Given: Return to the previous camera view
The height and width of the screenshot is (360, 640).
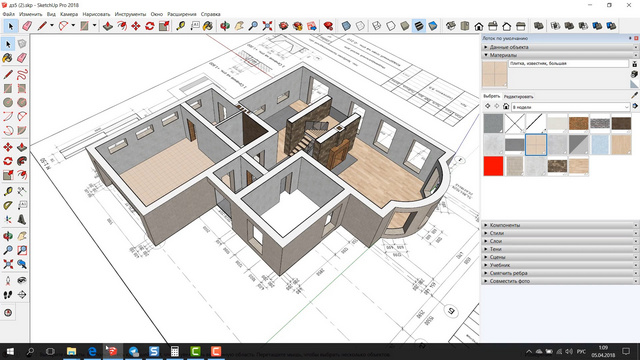Looking at the screenshot, I should (22, 264).
